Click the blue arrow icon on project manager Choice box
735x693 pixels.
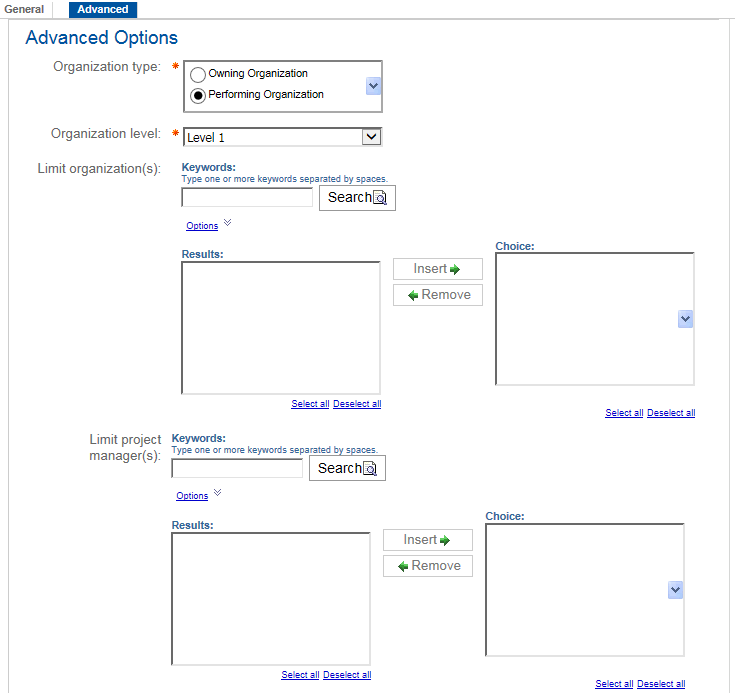tap(675, 591)
